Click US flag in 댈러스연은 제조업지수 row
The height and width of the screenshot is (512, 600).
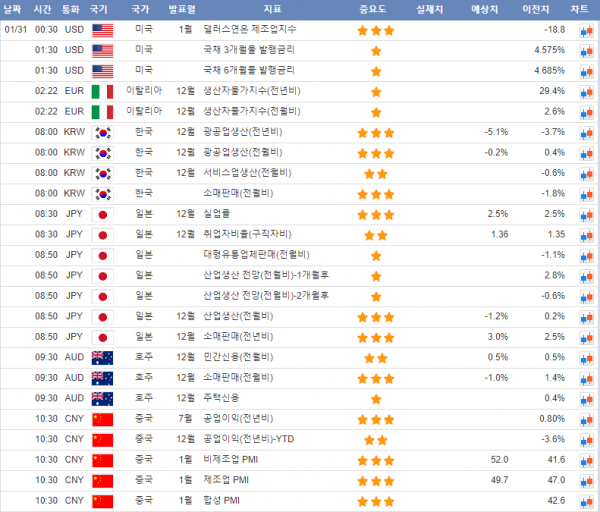102,30
